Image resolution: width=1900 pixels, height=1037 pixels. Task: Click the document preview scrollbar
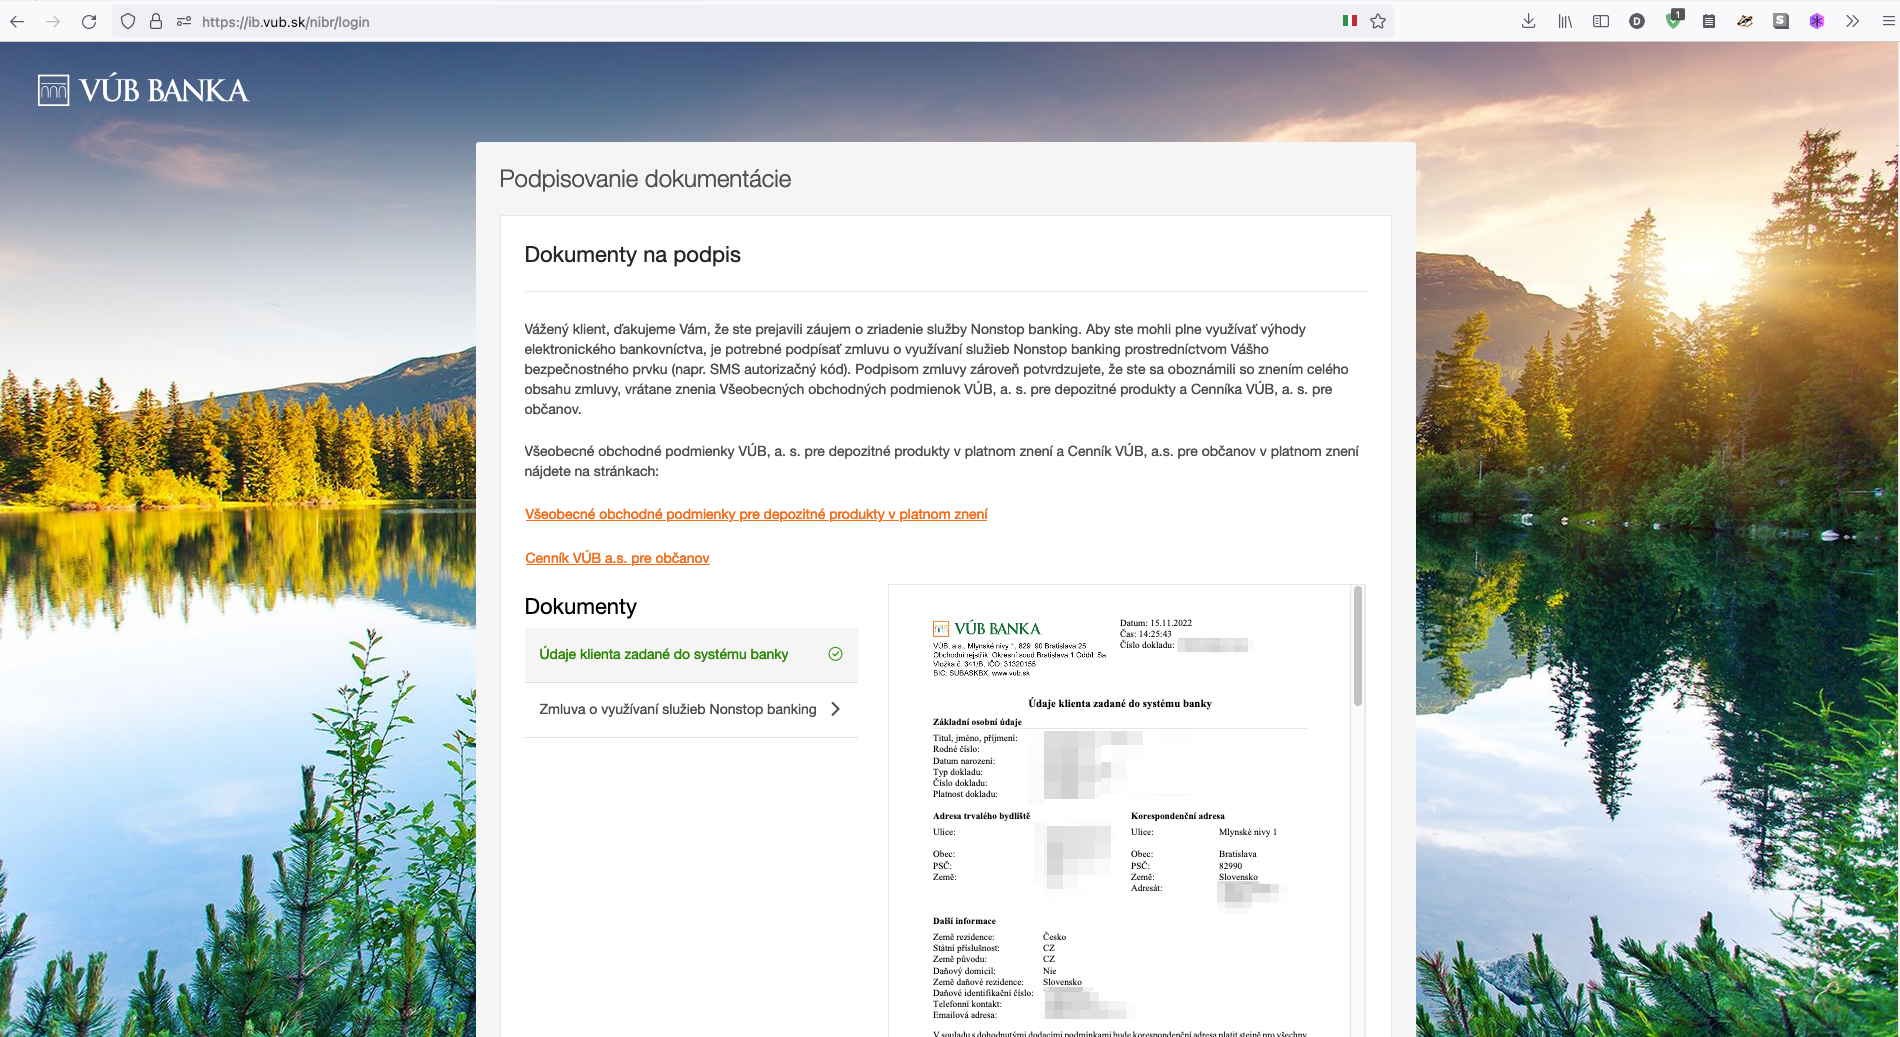click(1358, 646)
